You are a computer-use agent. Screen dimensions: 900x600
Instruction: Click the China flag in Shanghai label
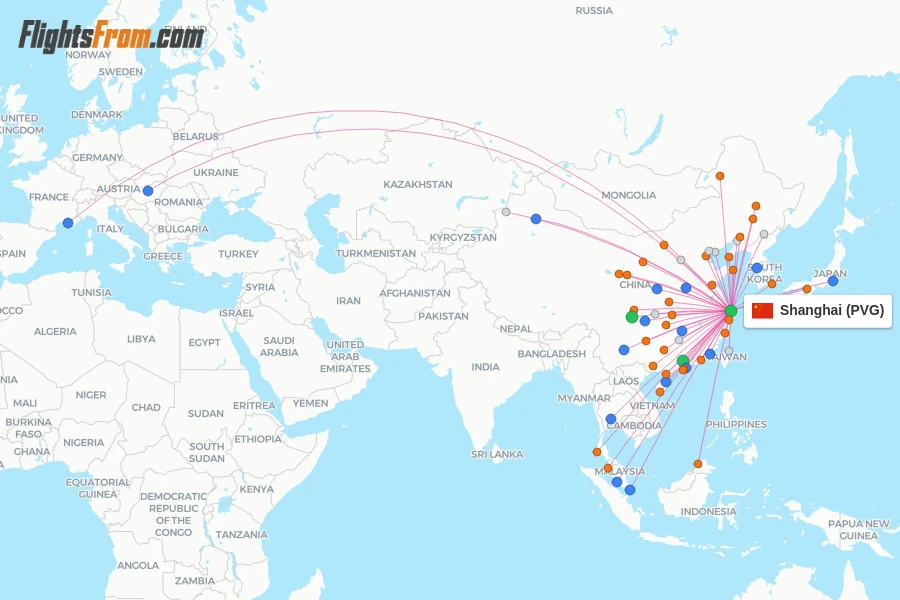pyautogui.click(x=762, y=311)
